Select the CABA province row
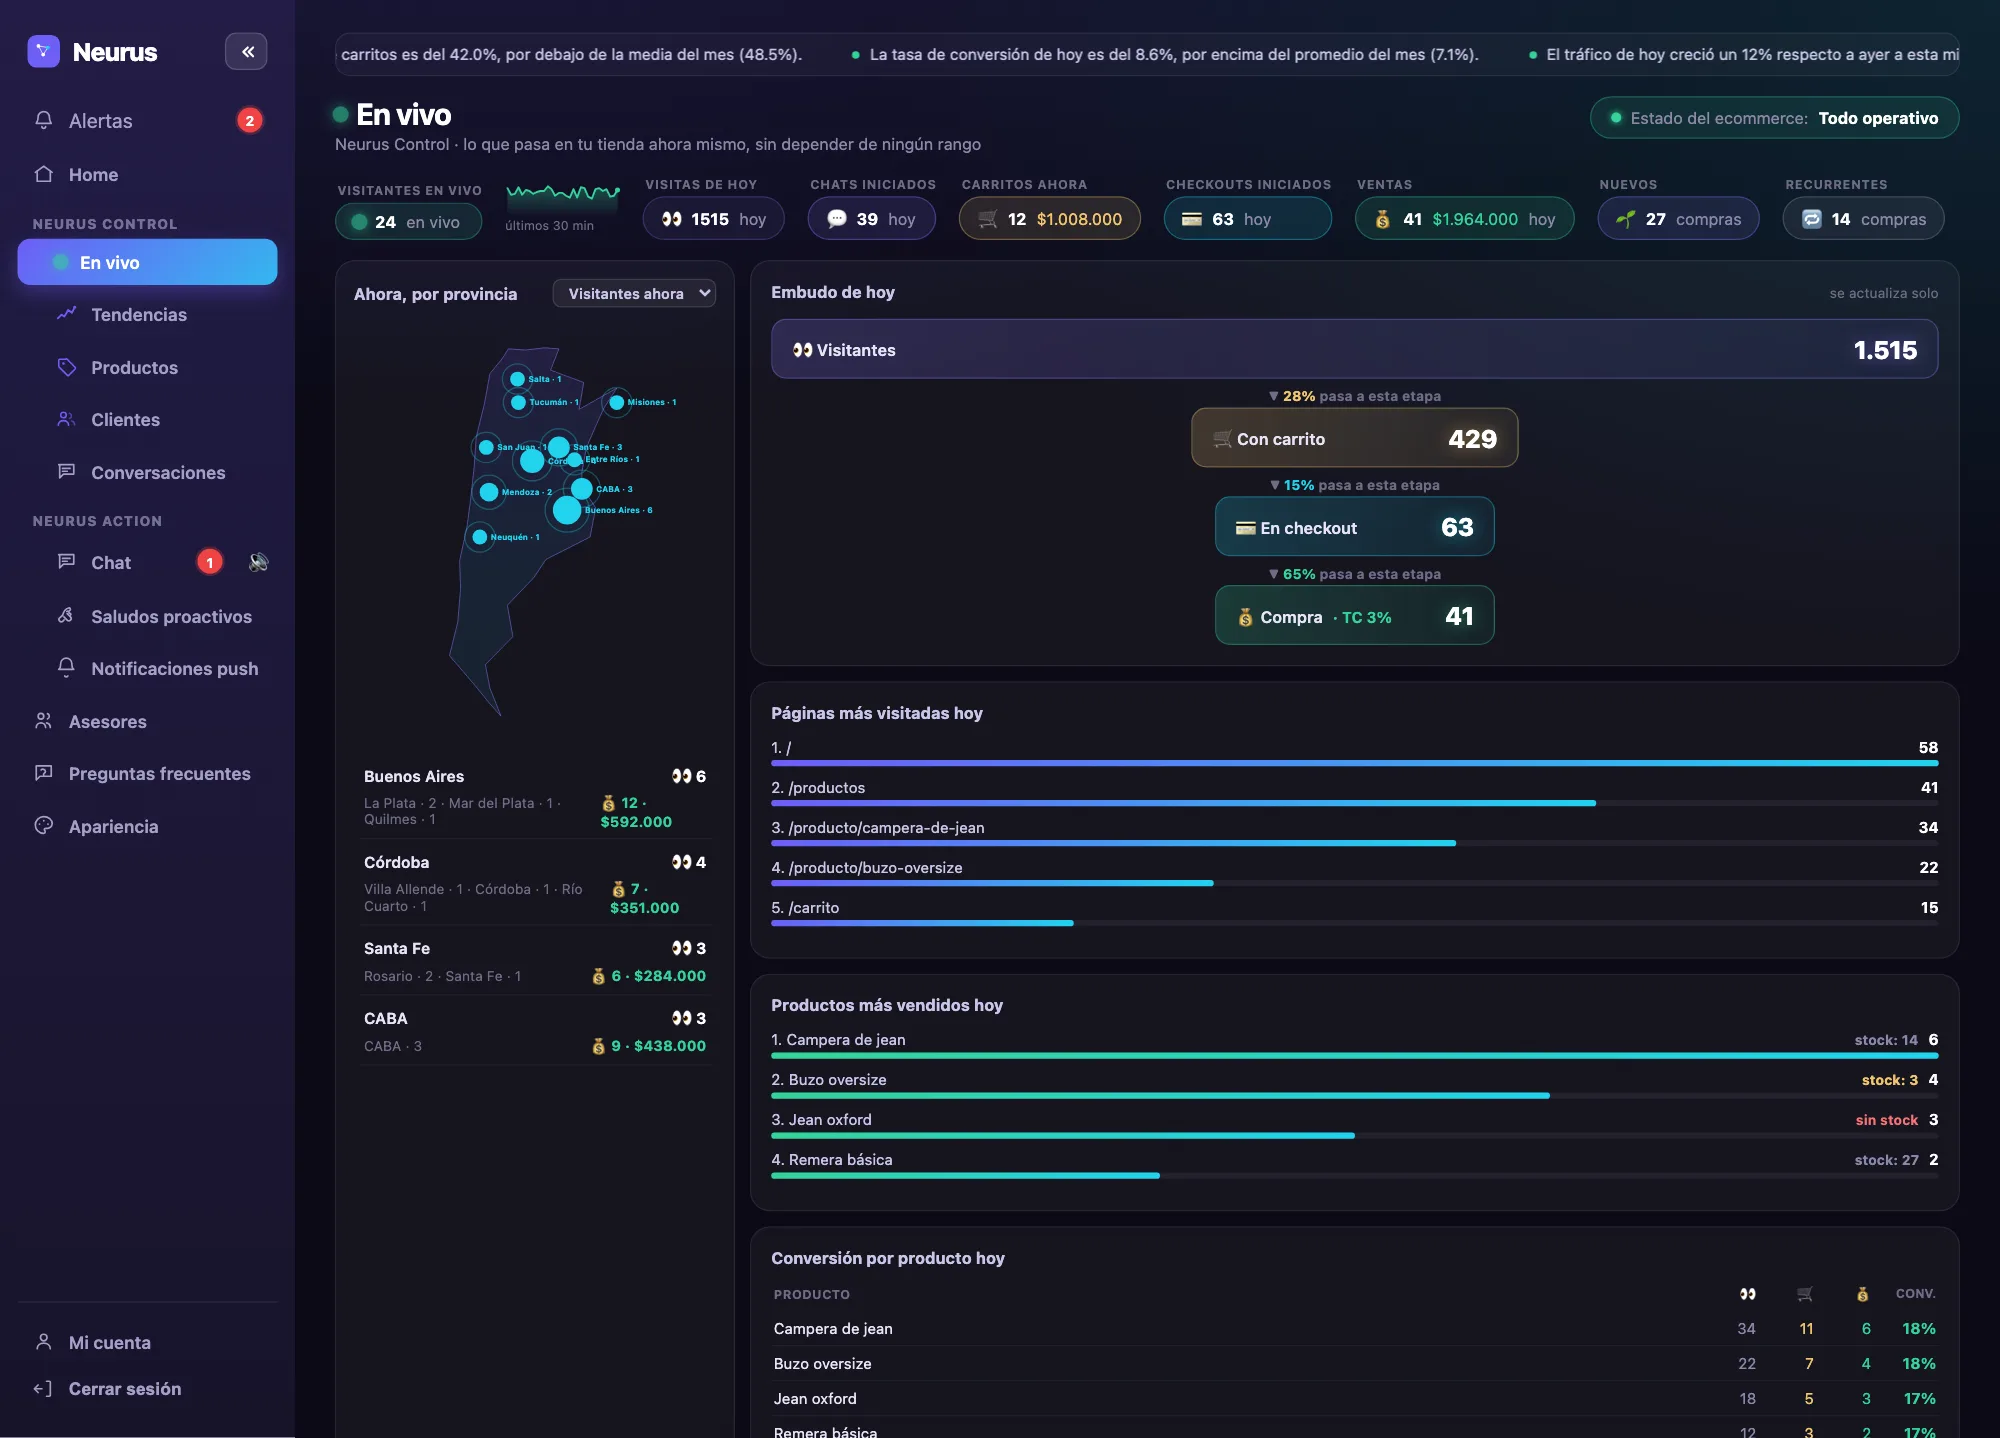 click(x=535, y=1031)
